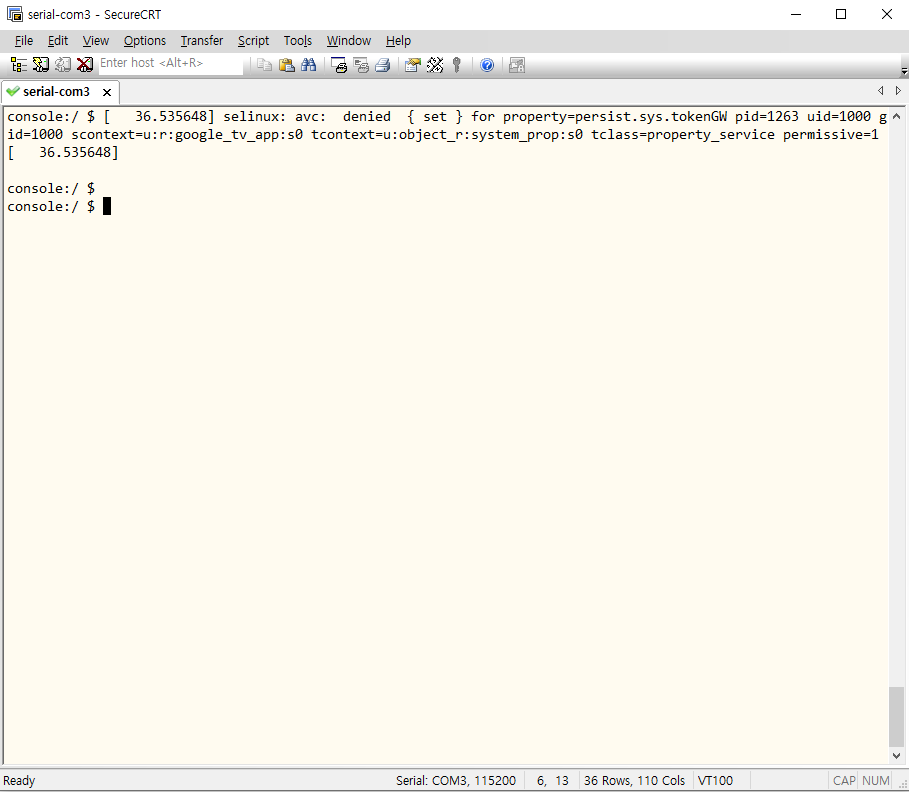909x792 pixels.
Task: Open the Tools menu
Action: (x=298, y=41)
